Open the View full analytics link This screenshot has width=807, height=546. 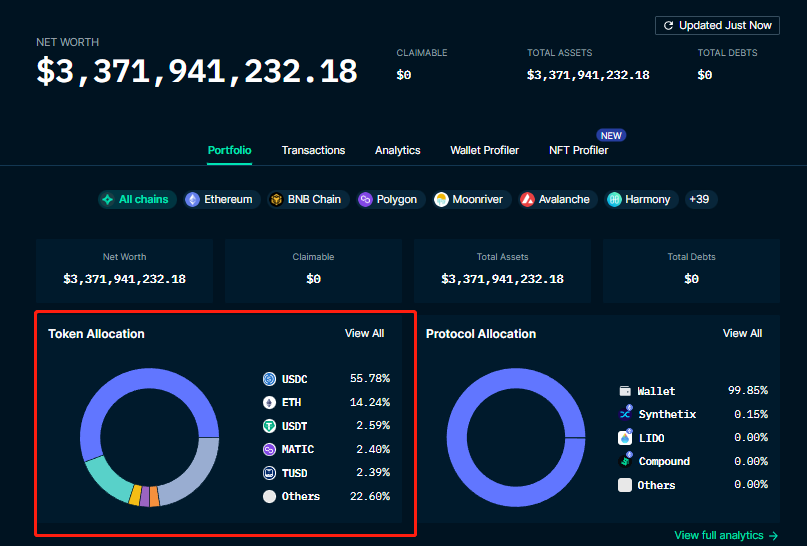coord(726,536)
